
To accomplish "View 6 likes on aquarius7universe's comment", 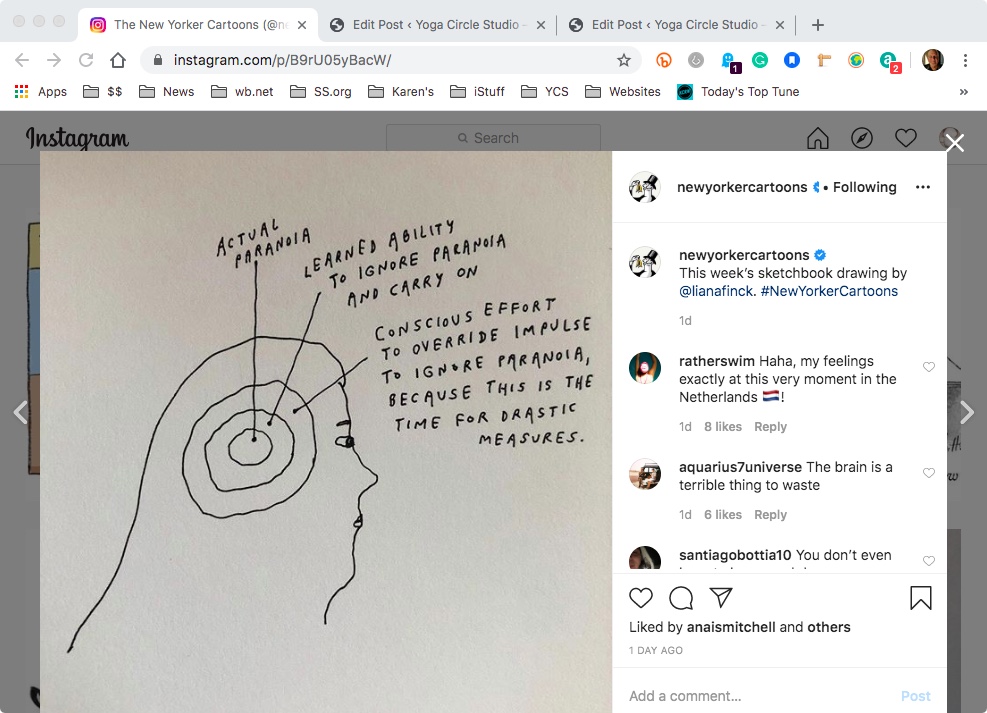I will [x=723, y=515].
